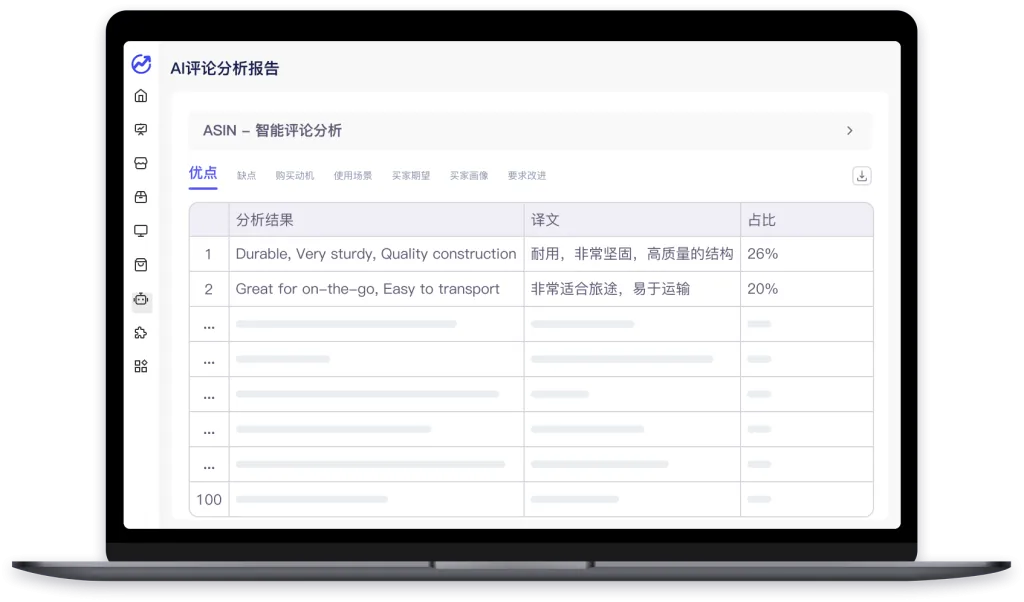Click the apps grid sidebar icon
1024x602 pixels.
(141, 366)
